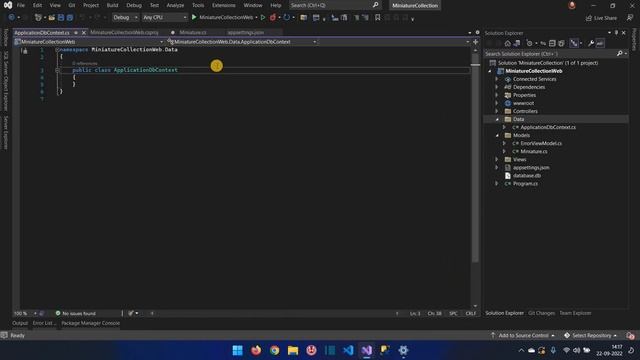Select appsettings.json in Solution Explorer
The width and height of the screenshot is (640, 360).
pyautogui.click(x=531, y=167)
